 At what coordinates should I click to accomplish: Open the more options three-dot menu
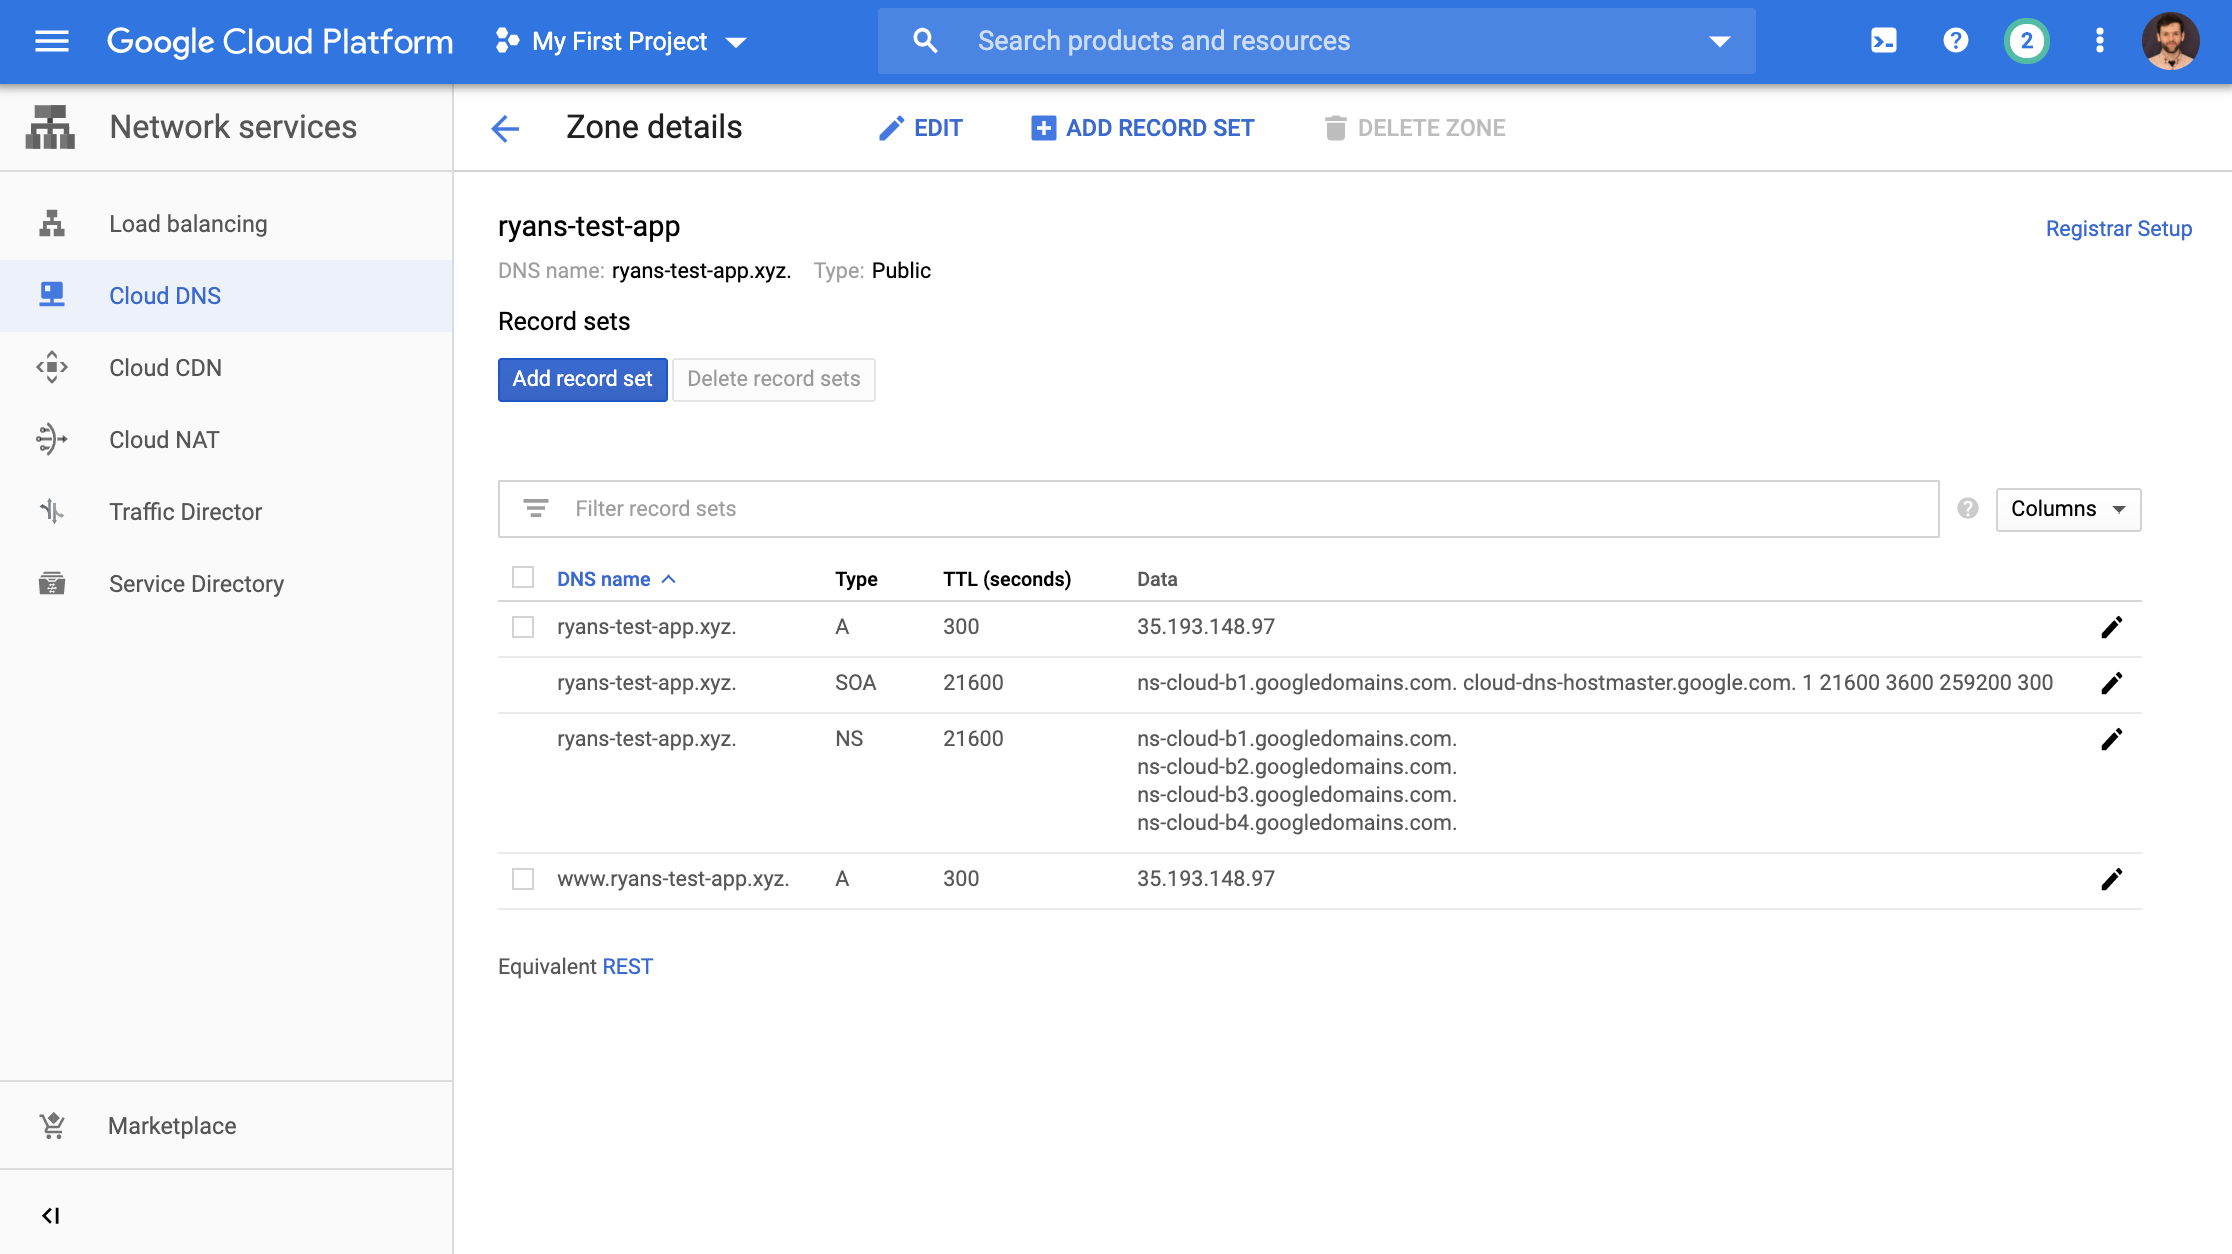coord(2099,41)
